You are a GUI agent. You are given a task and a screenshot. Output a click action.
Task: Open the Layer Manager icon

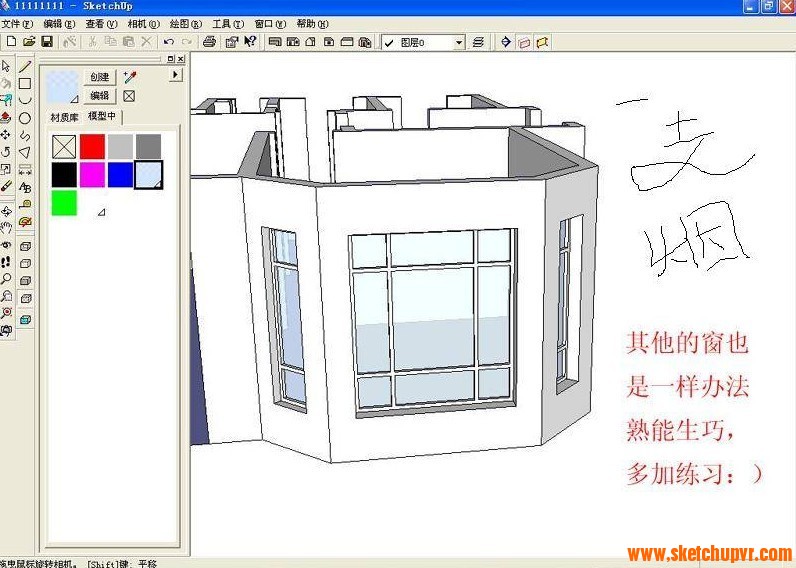click(478, 42)
